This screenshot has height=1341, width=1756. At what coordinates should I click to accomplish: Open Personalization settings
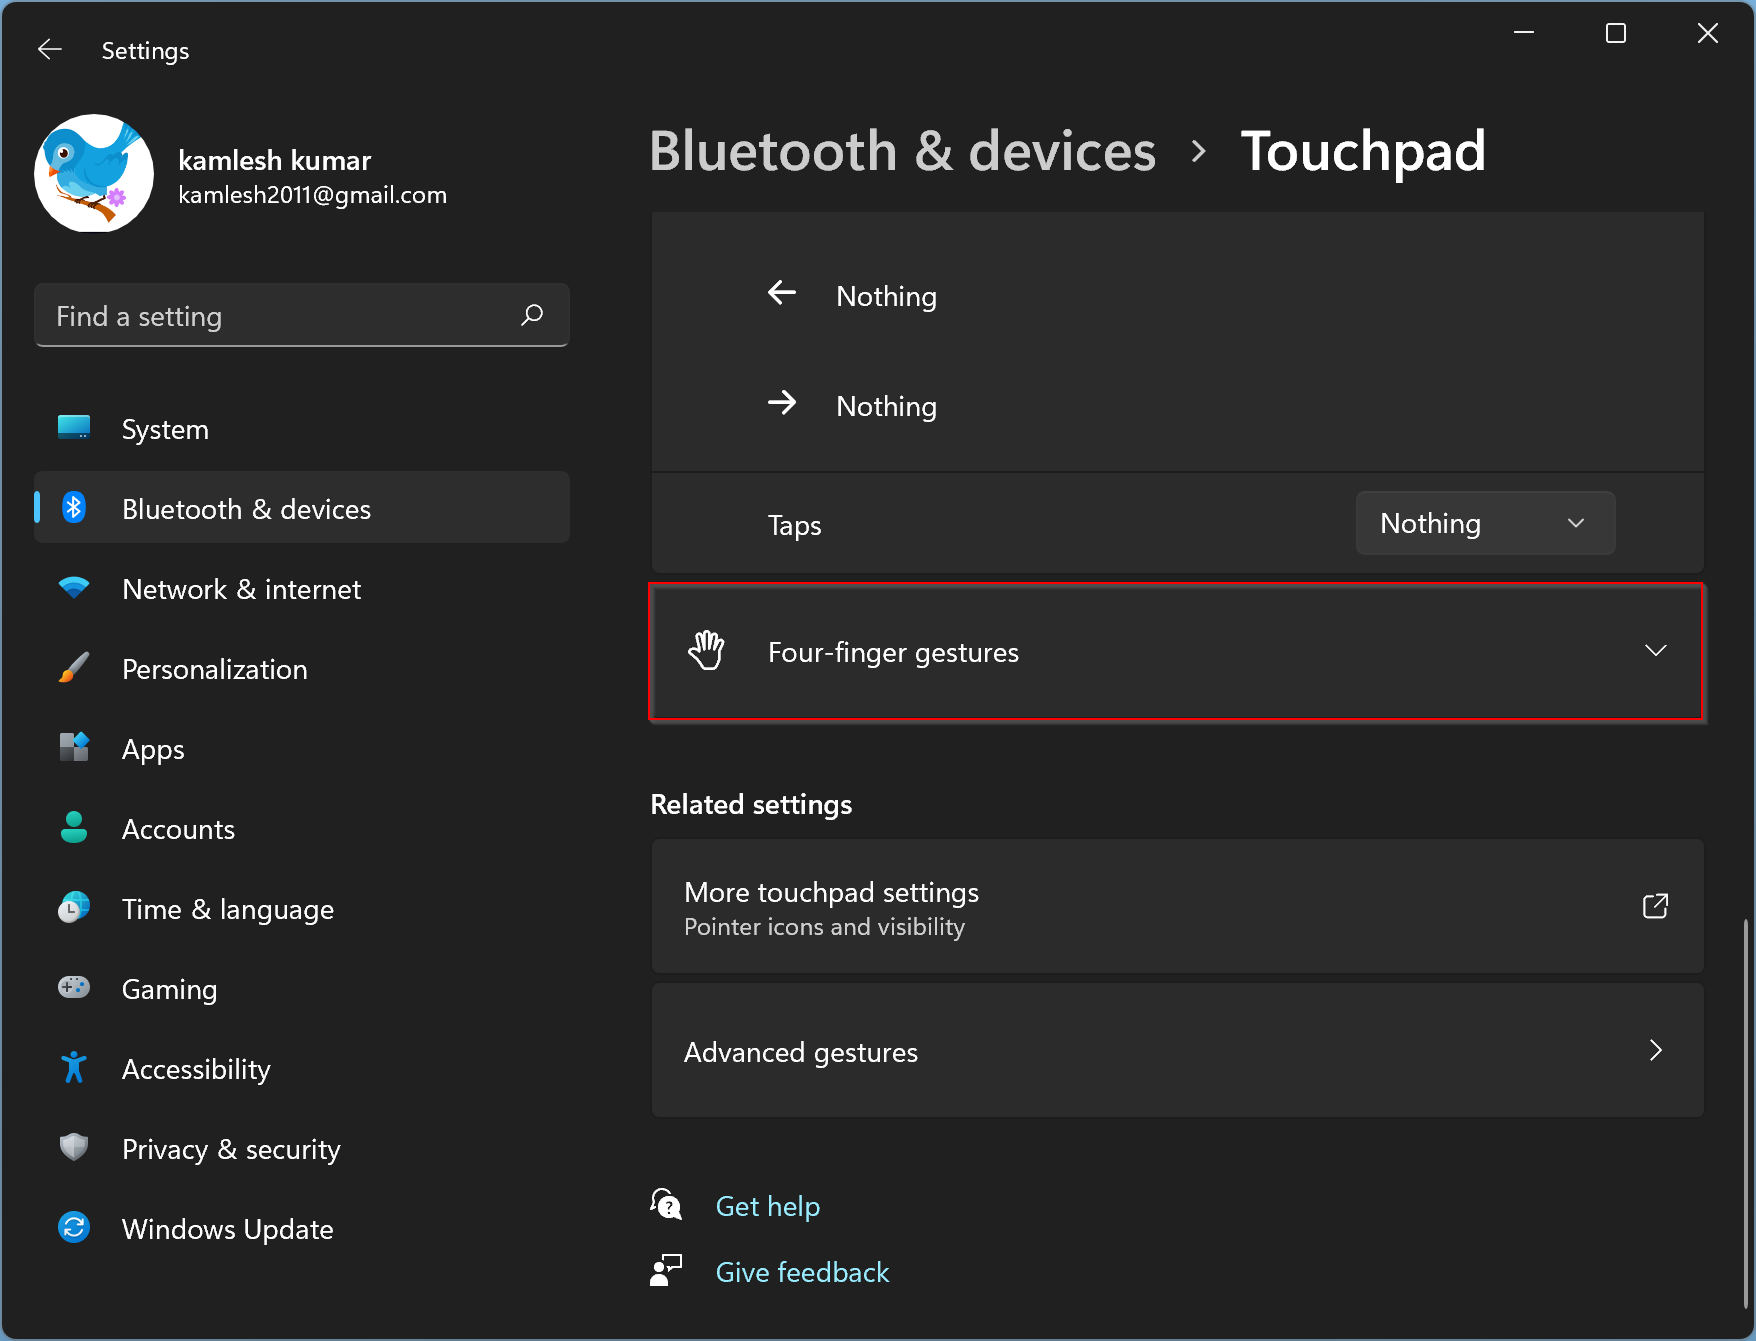coord(302,669)
